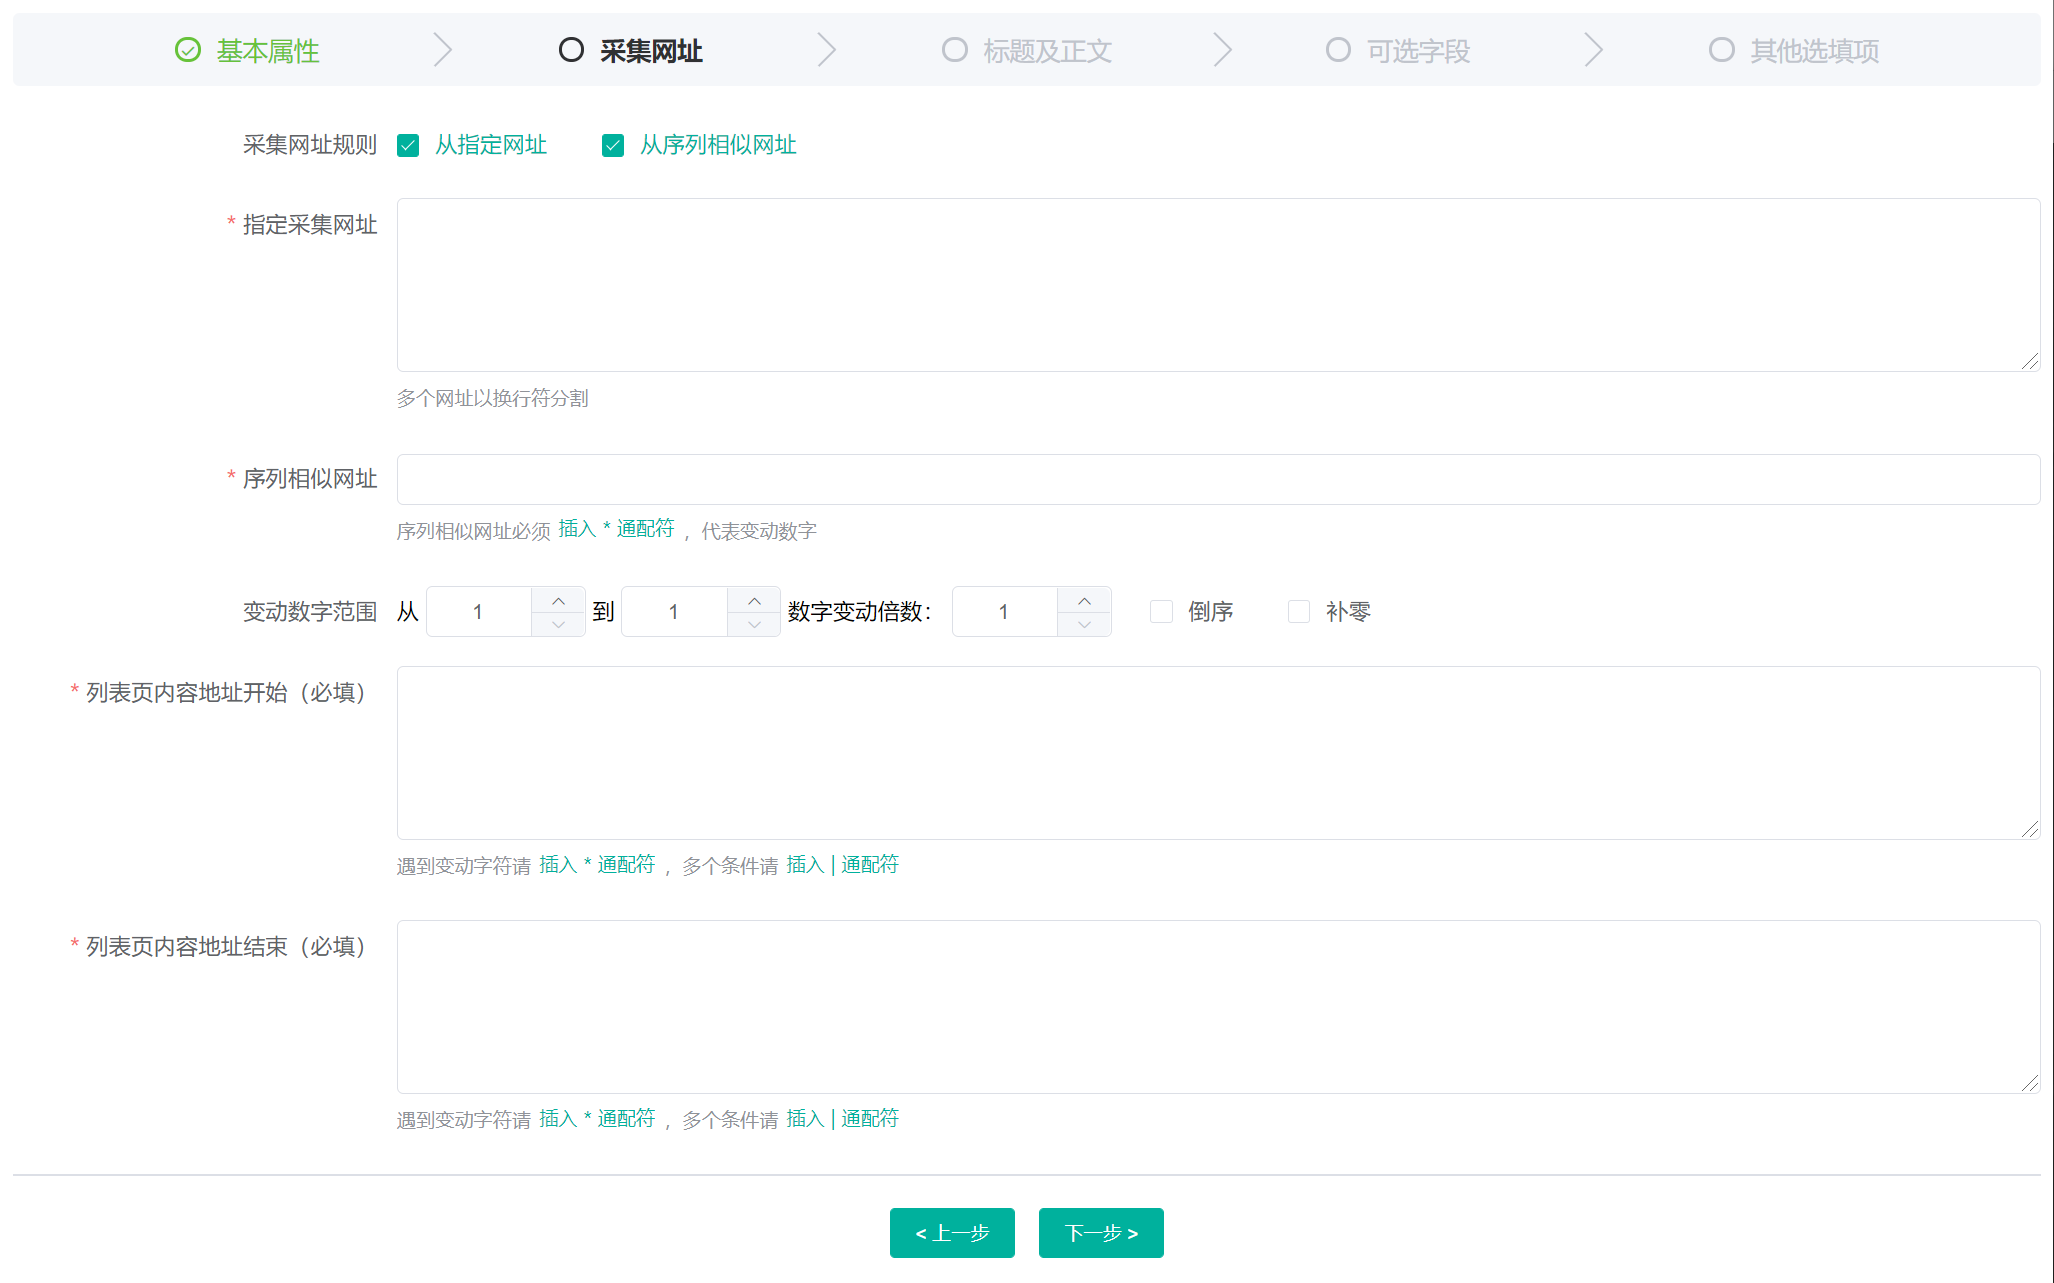
Task: Click the 其他选填项 step circle icon
Action: [x=1721, y=50]
